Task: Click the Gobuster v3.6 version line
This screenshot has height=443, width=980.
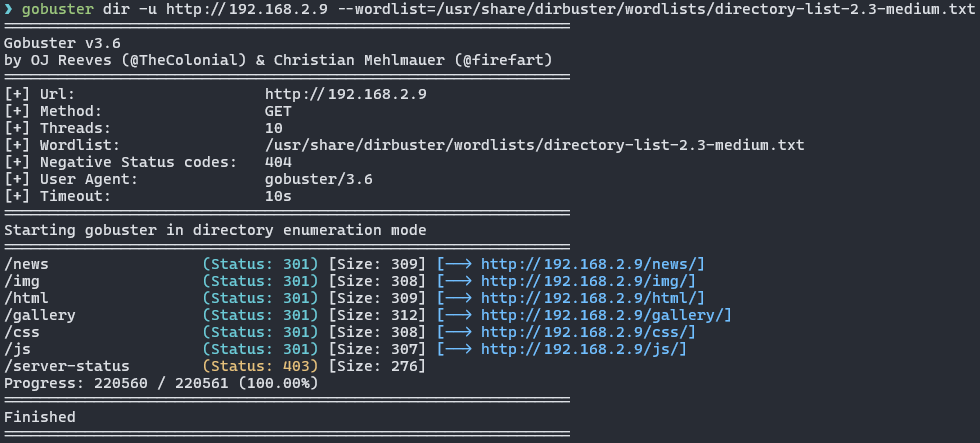Action: pos(62,44)
